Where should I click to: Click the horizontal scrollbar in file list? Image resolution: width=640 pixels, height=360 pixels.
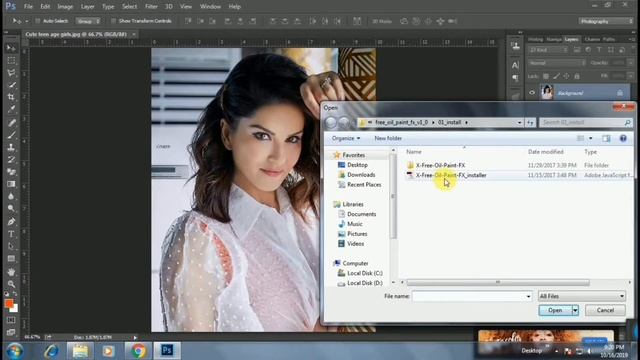pyautogui.click(x=498, y=282)
